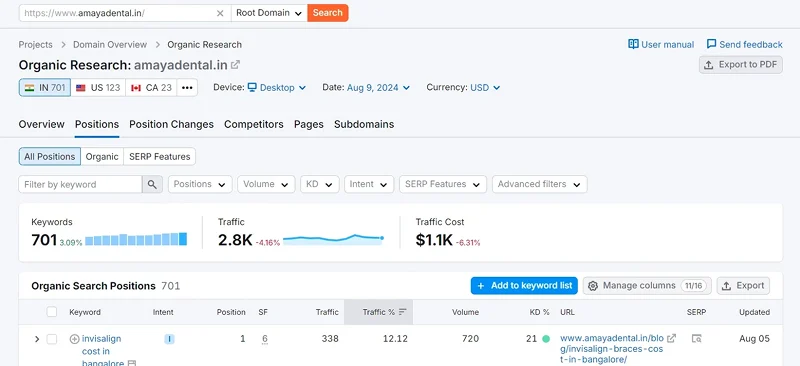Viewport: 800px width, 366px height.
Task: Open amayadental.in external link icon in title
Action: (x=235, y=65)
